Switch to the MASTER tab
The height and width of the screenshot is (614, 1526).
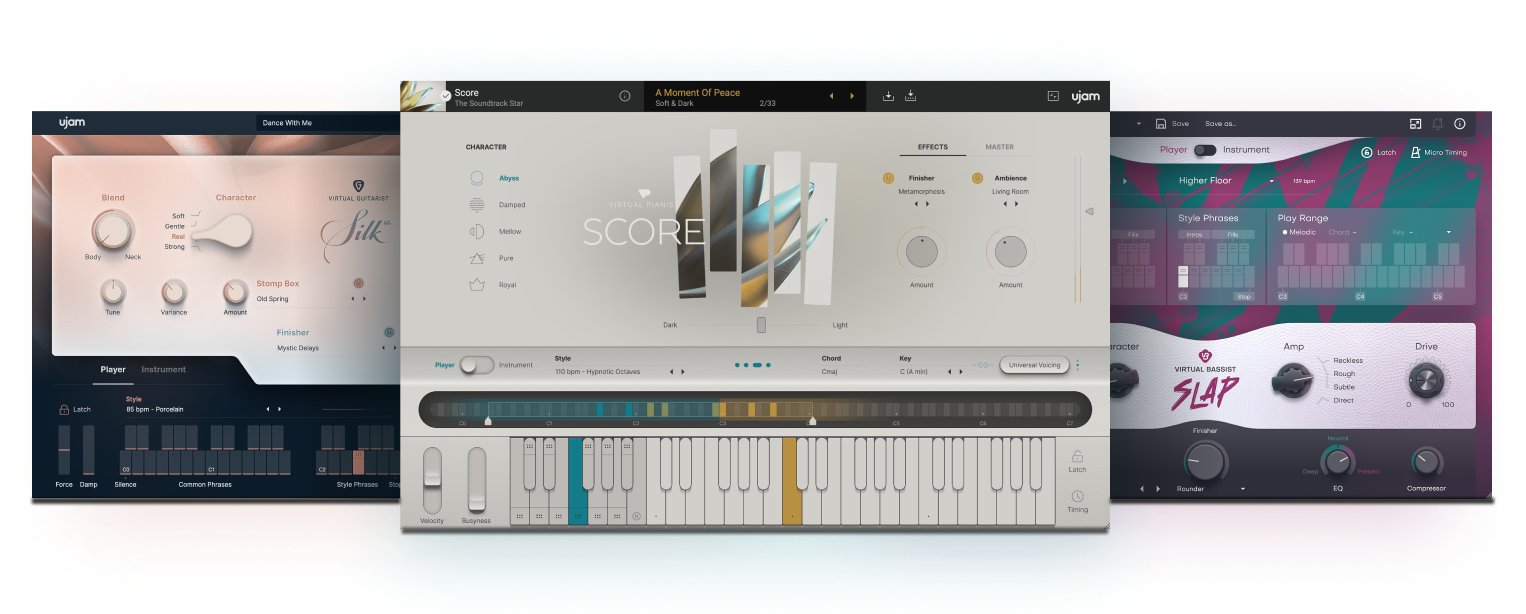(999, 147)
